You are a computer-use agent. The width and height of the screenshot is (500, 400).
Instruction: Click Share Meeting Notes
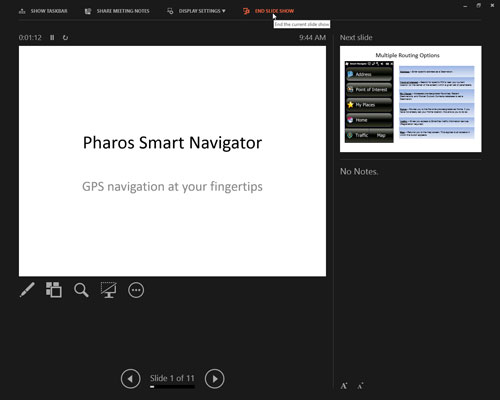pyautogui.click(x=117, y=11)
